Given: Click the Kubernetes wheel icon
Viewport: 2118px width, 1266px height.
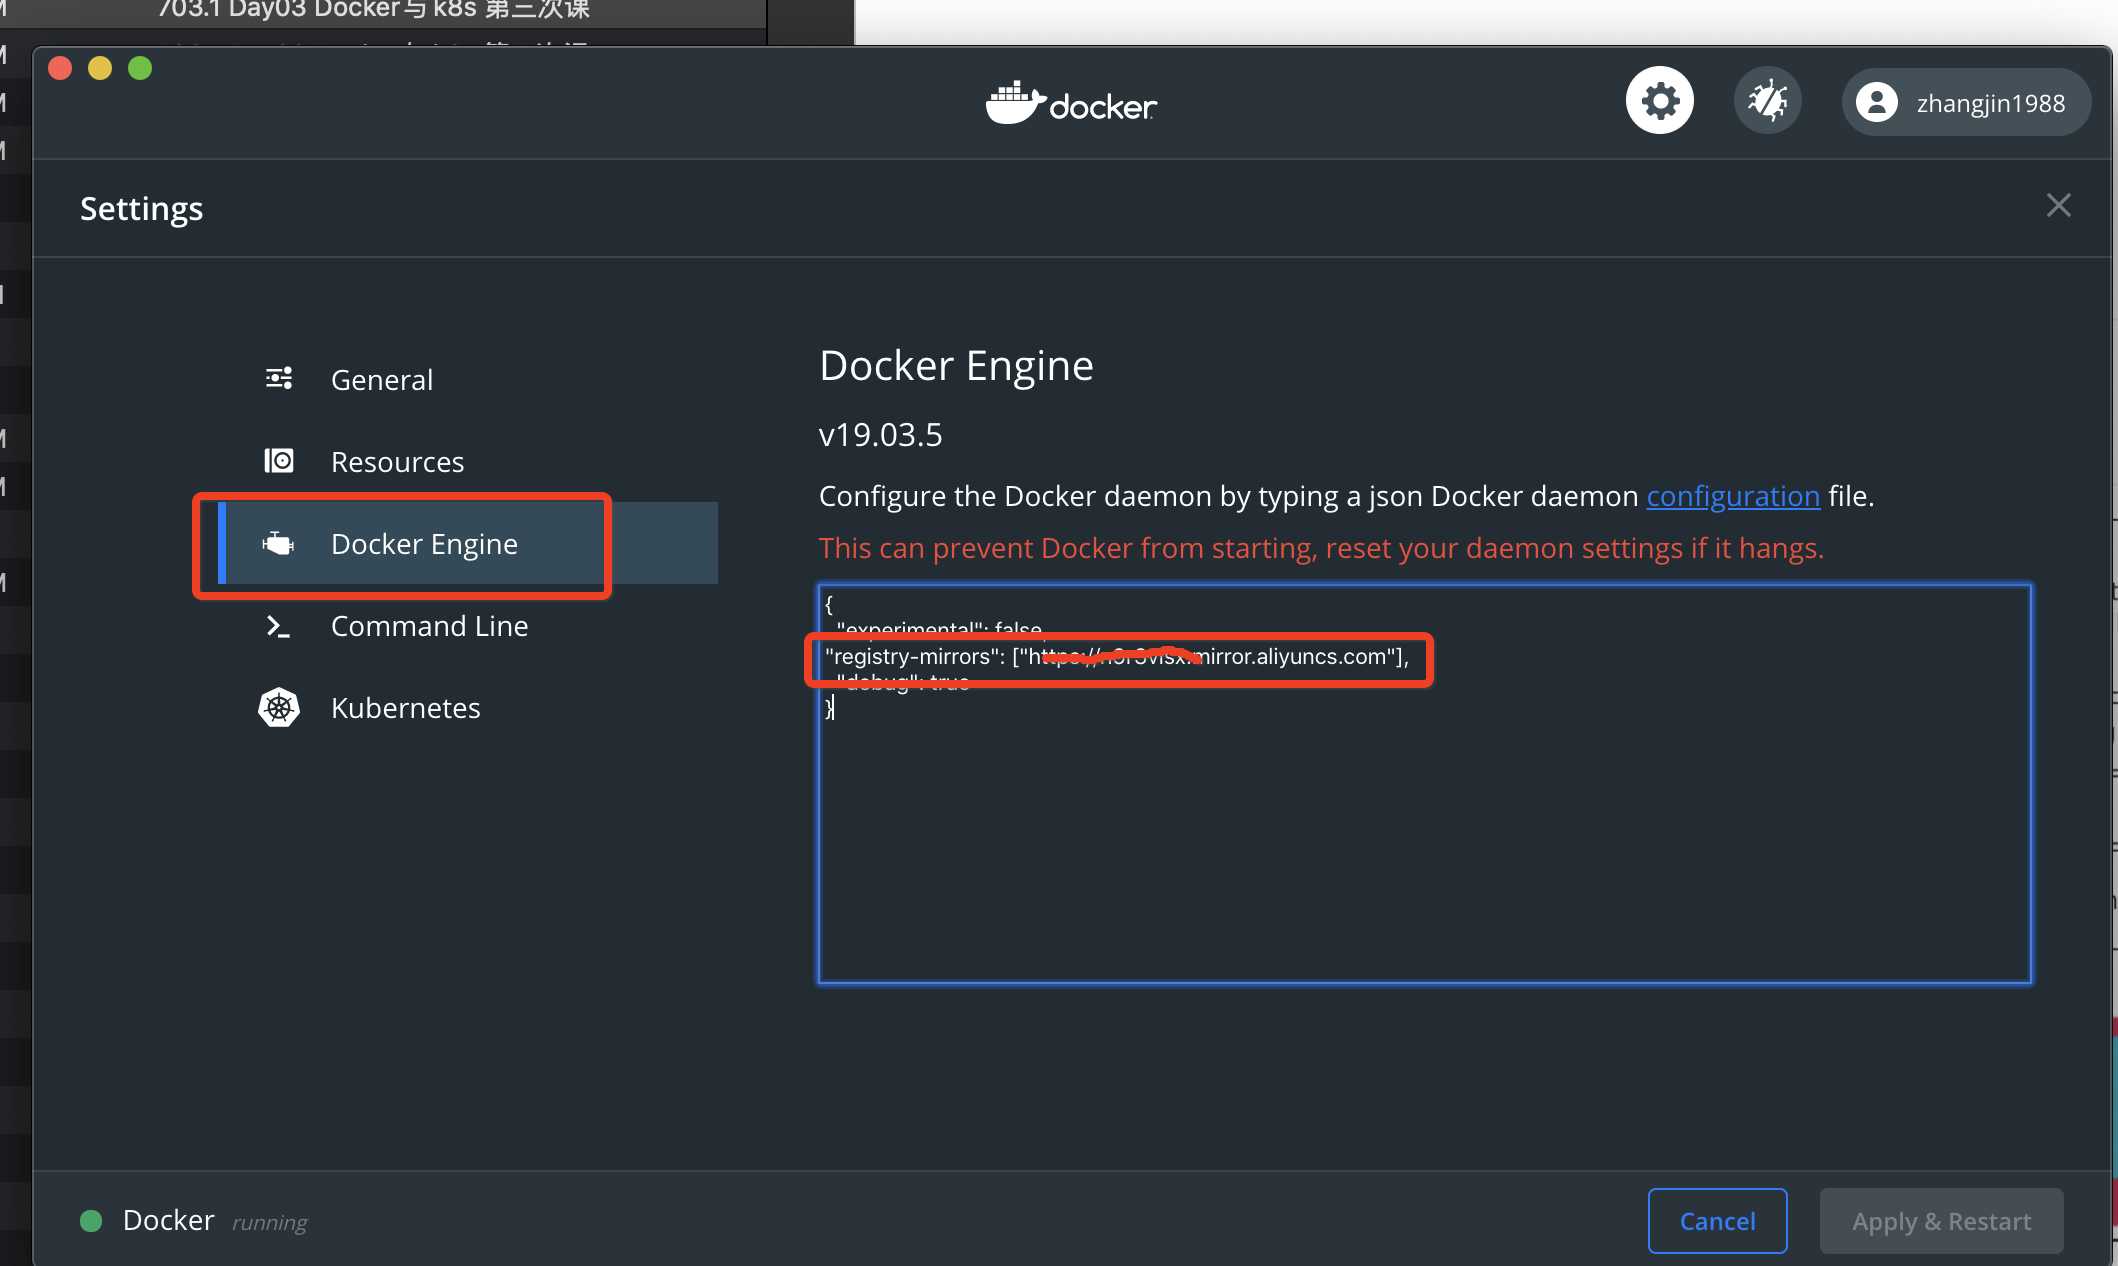Looking at the screenshot, I should [x=279, y=708].
